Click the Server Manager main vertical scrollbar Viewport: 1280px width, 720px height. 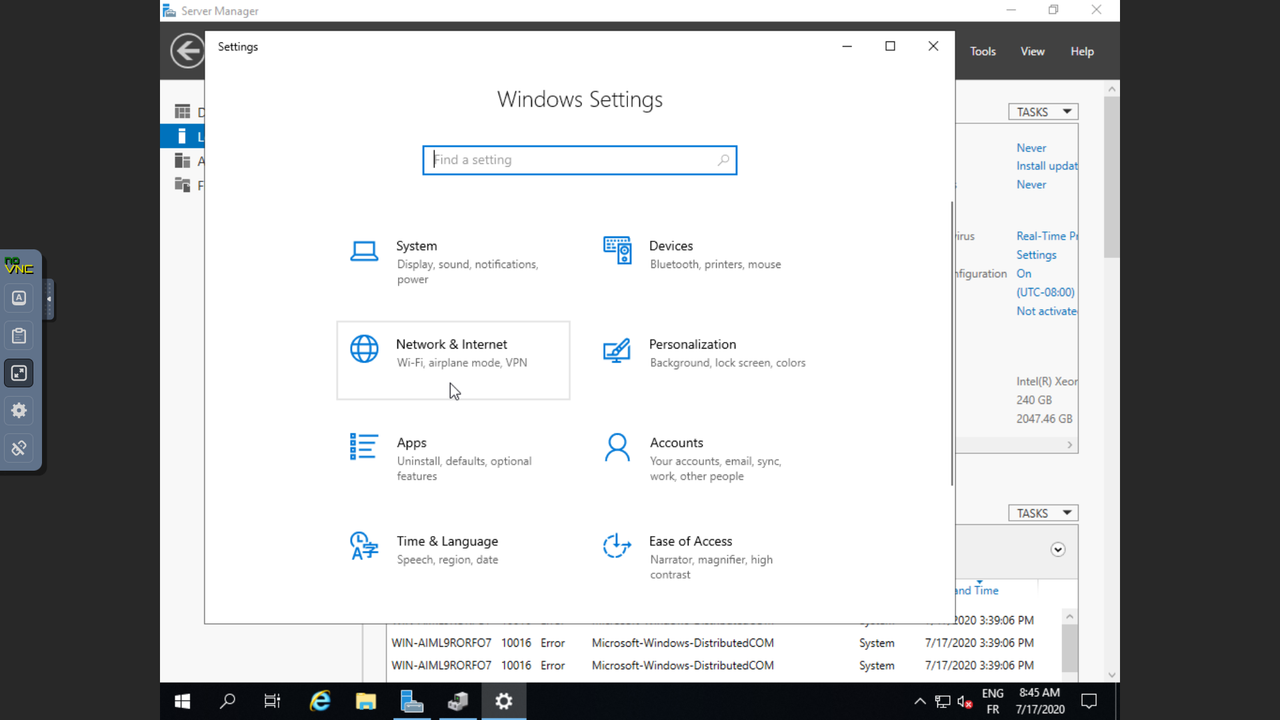1112,176
